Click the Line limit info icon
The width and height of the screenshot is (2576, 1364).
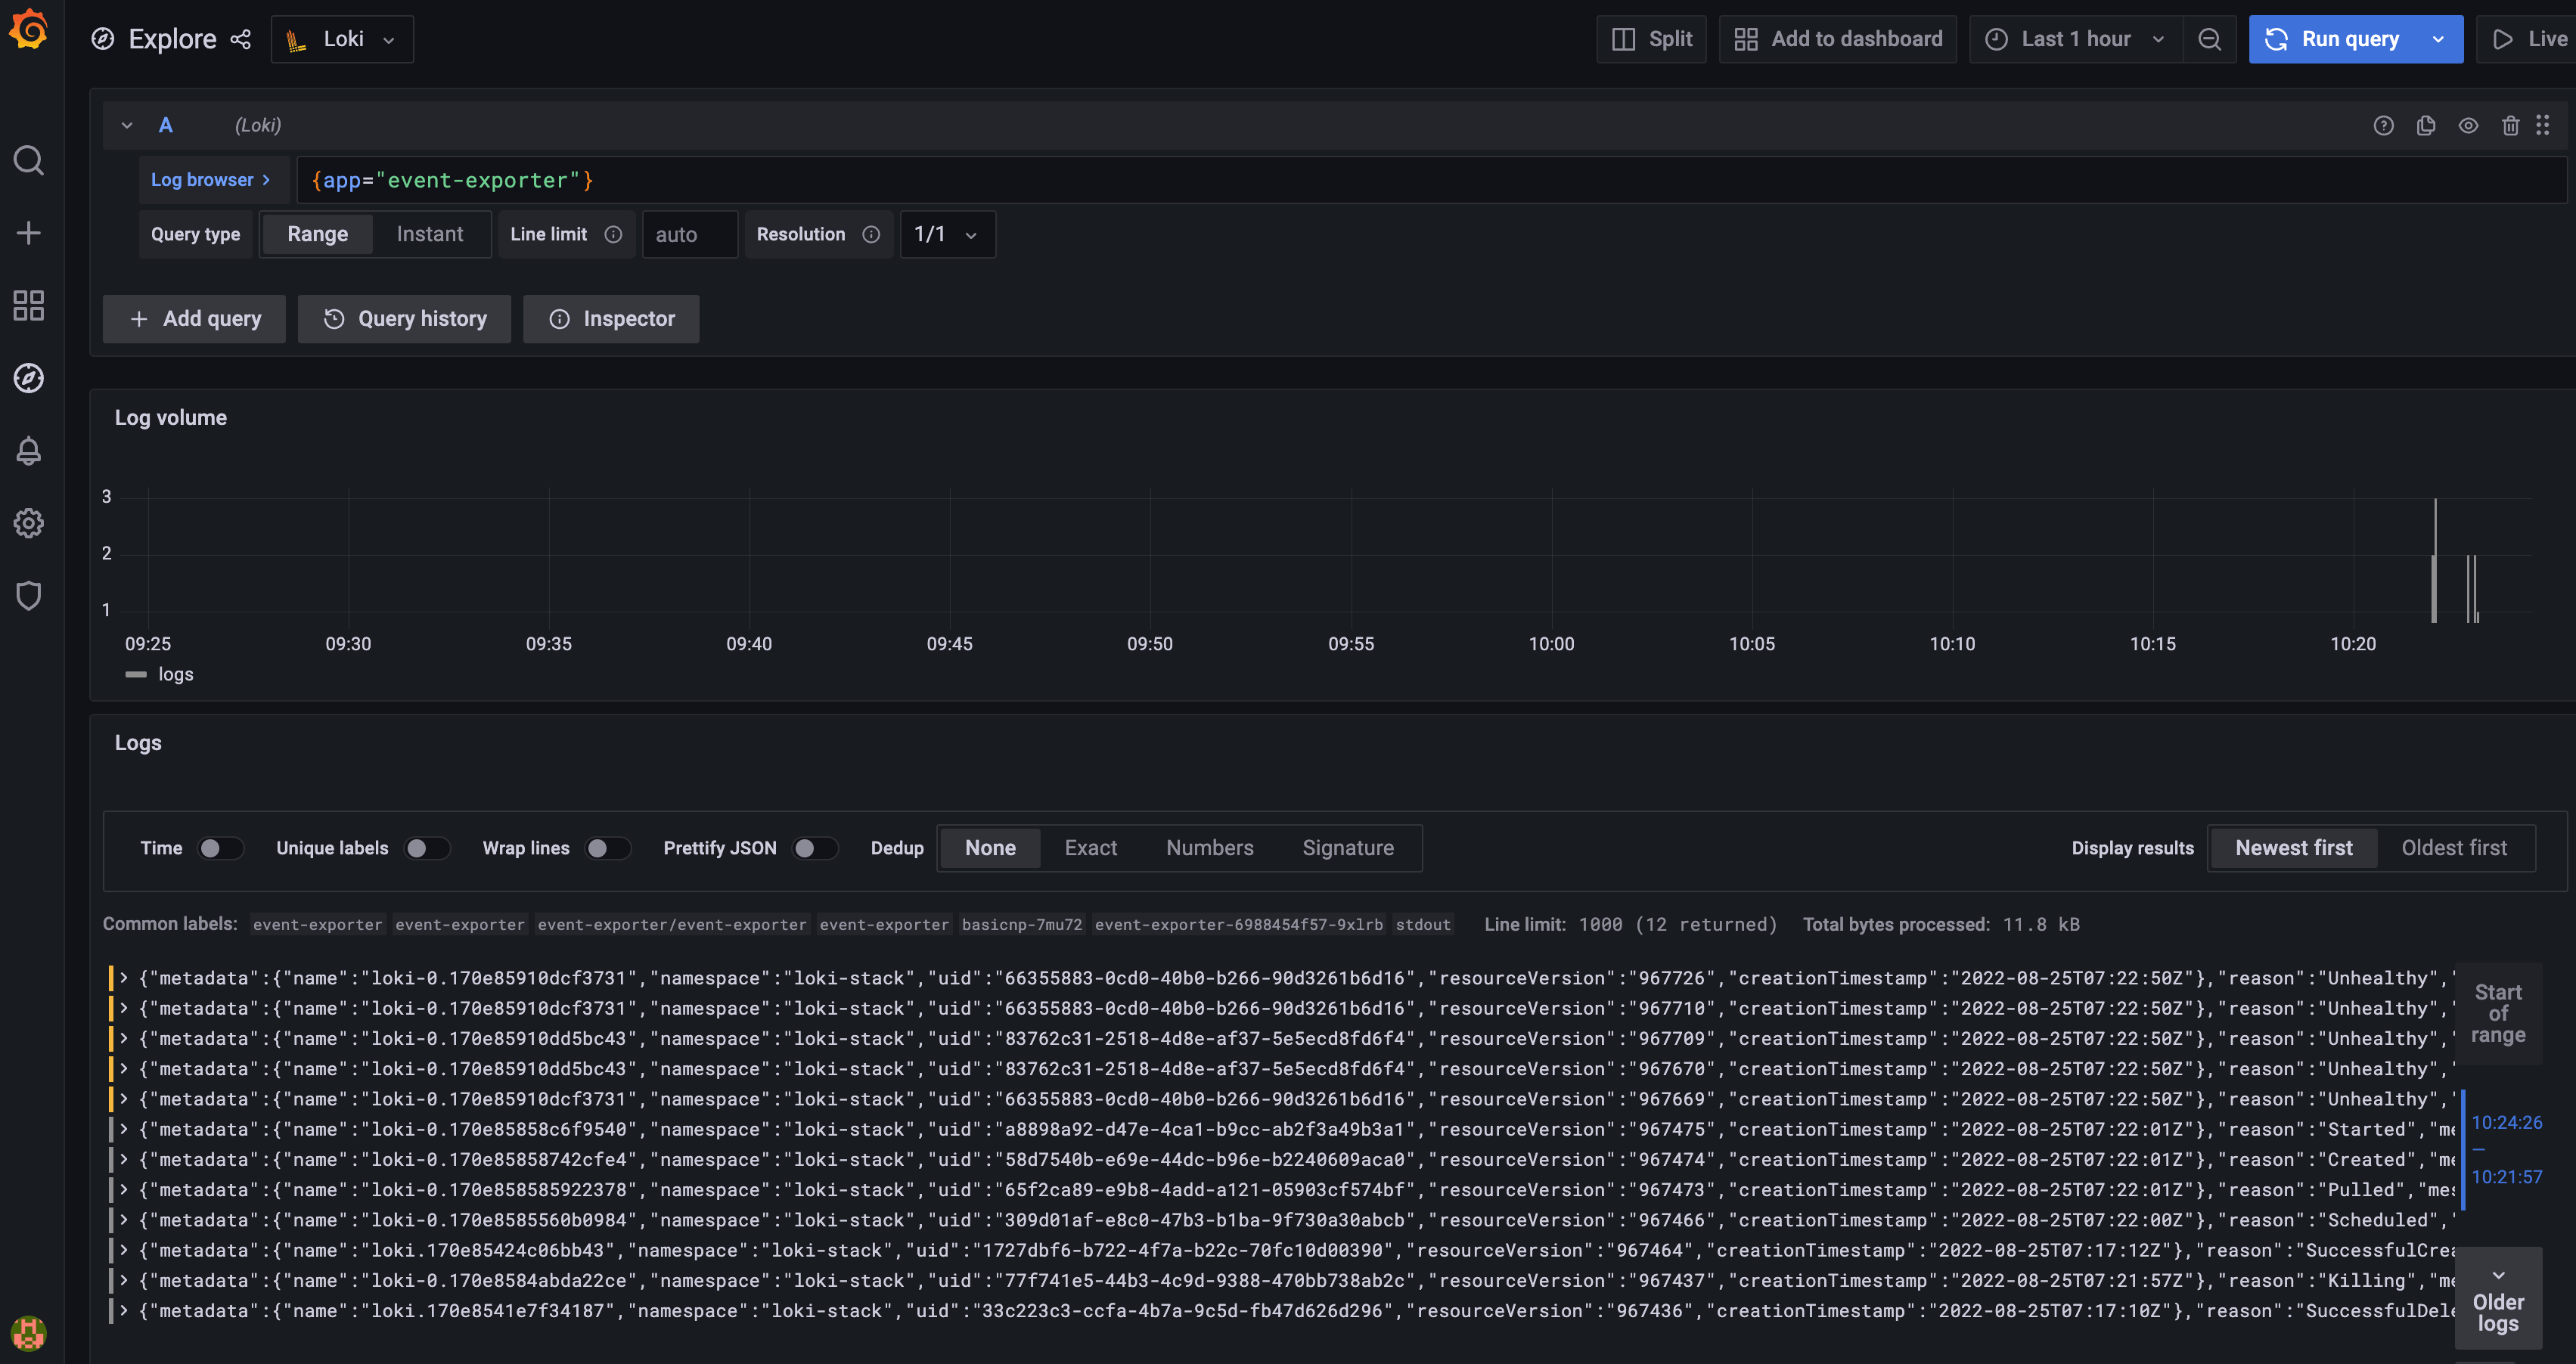click(x=613, y=234)
